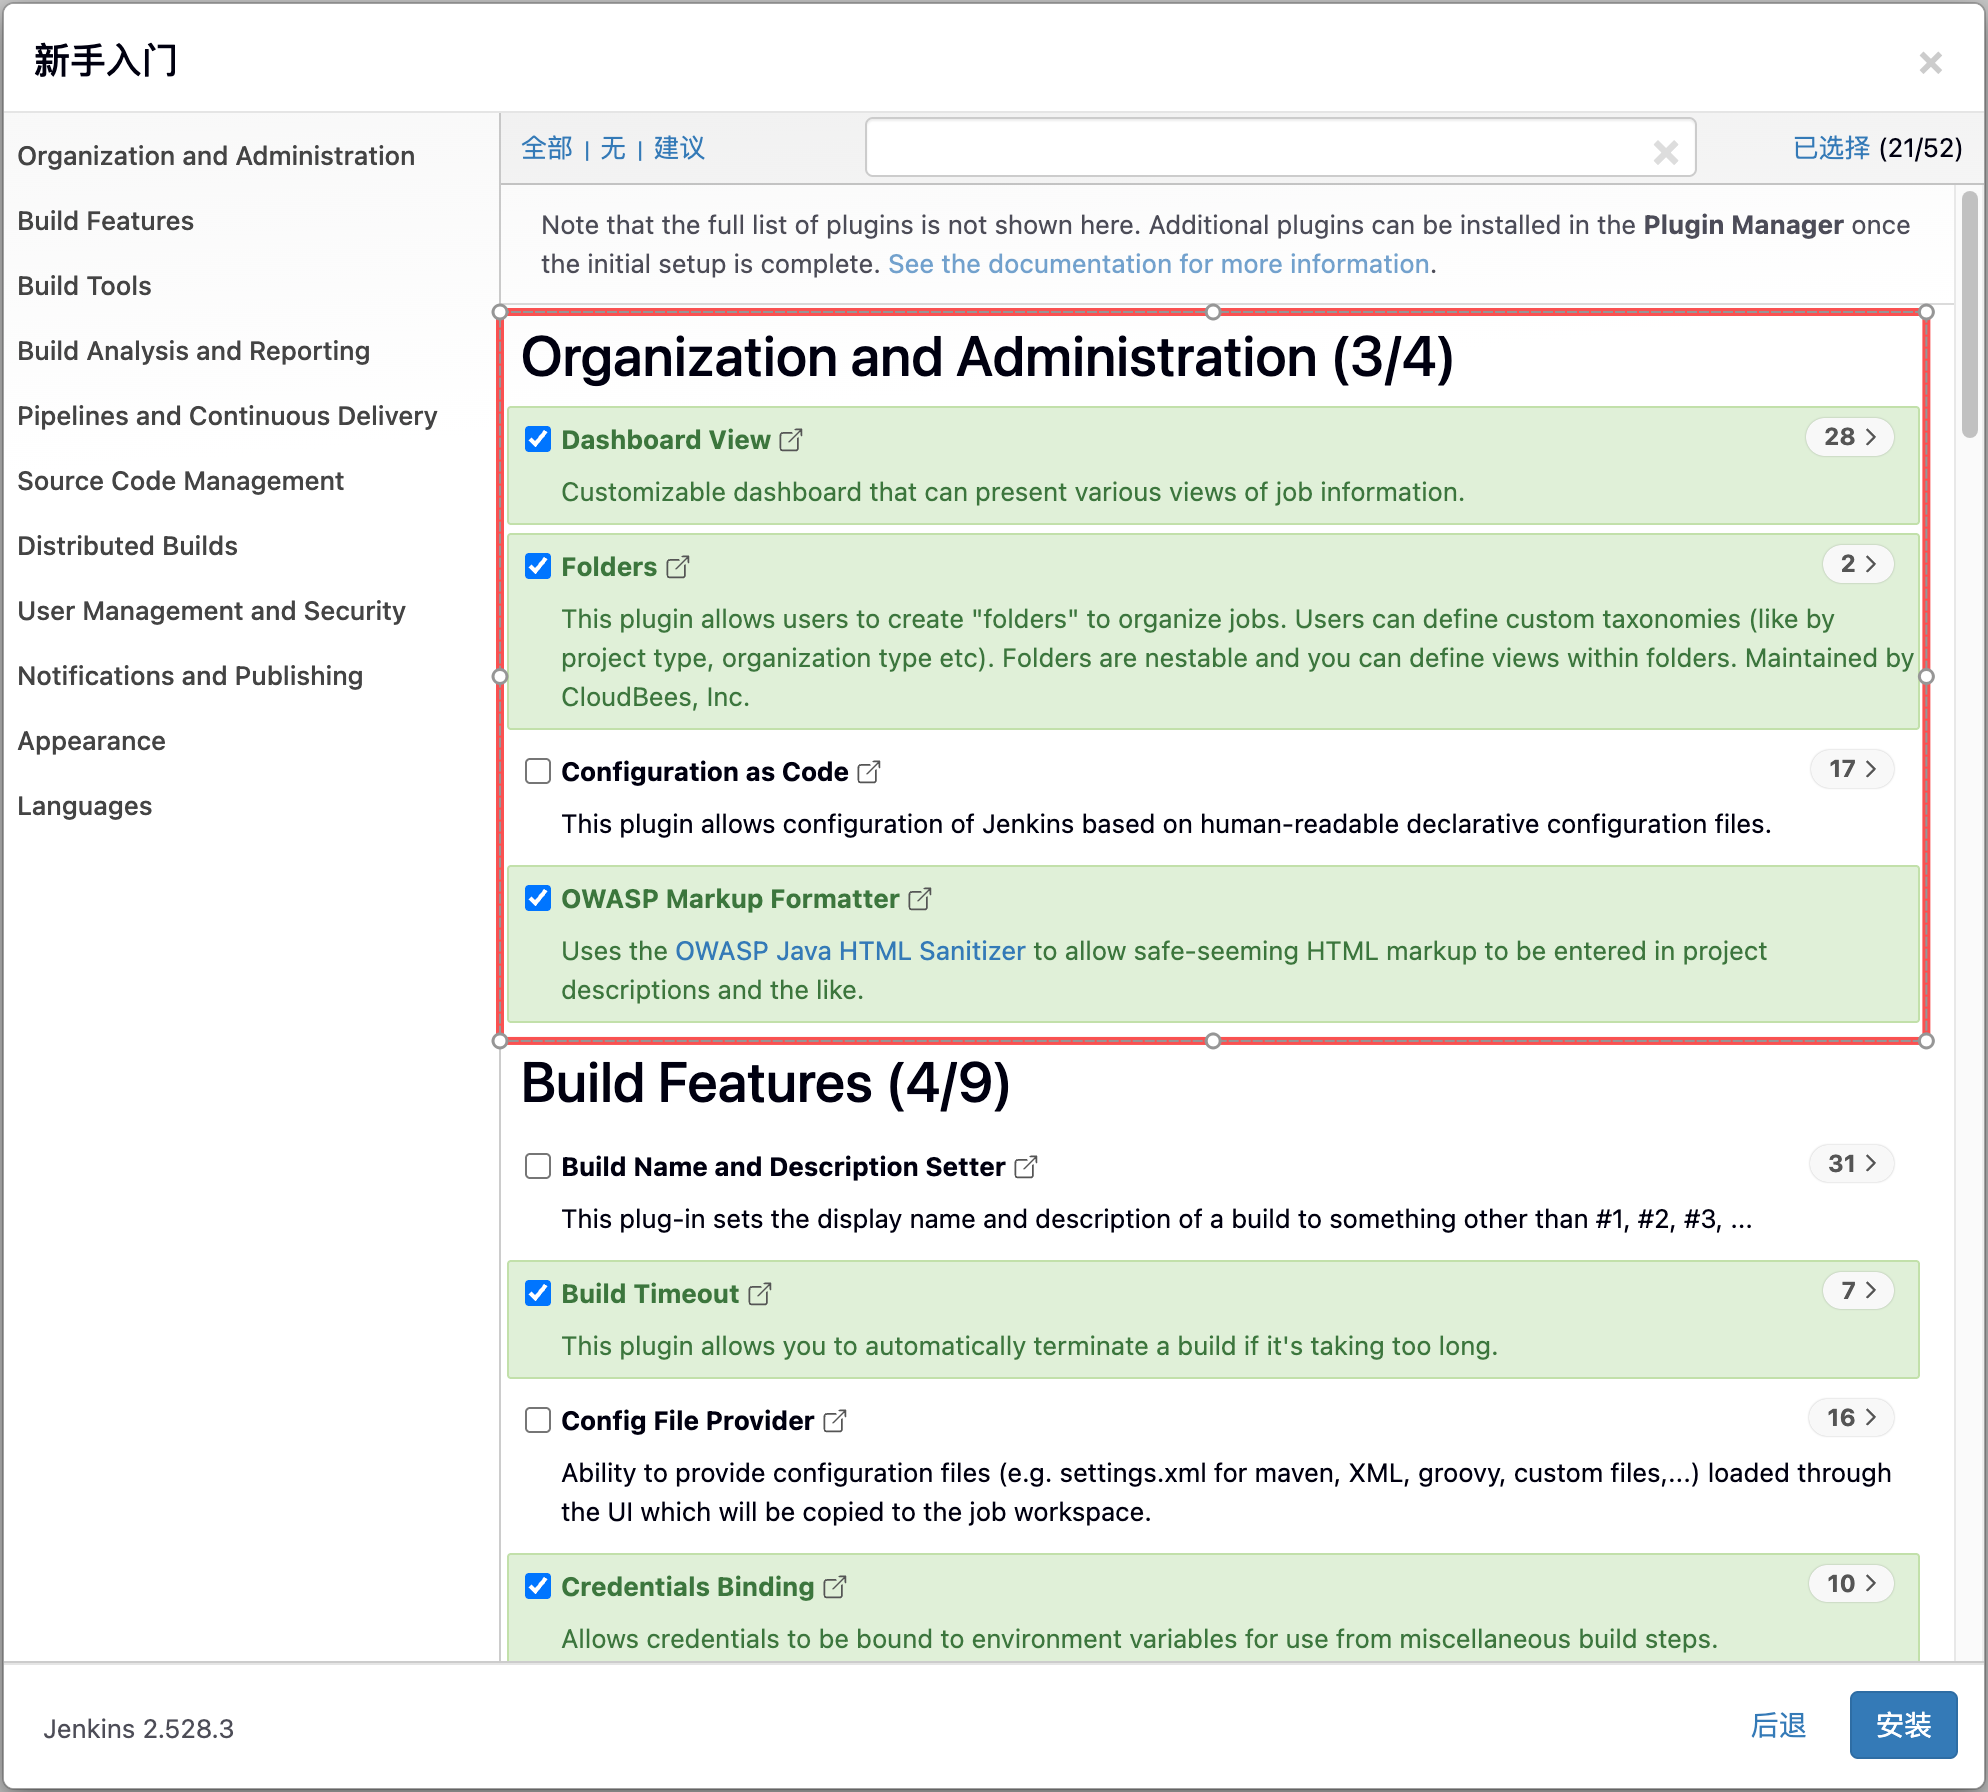The image size is (1988, 1792).
Task: Click the blue 安装 install button
Action: click(1902, 1725)
